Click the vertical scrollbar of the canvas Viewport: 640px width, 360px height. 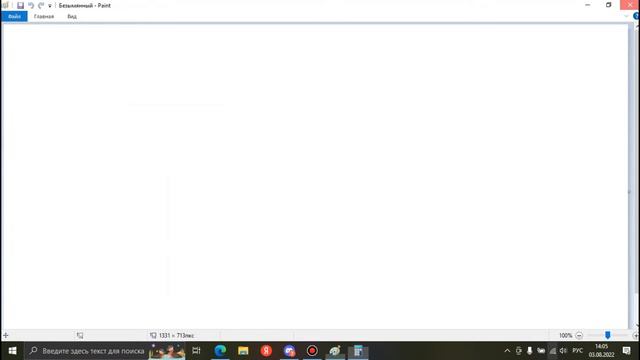point(636,176)
